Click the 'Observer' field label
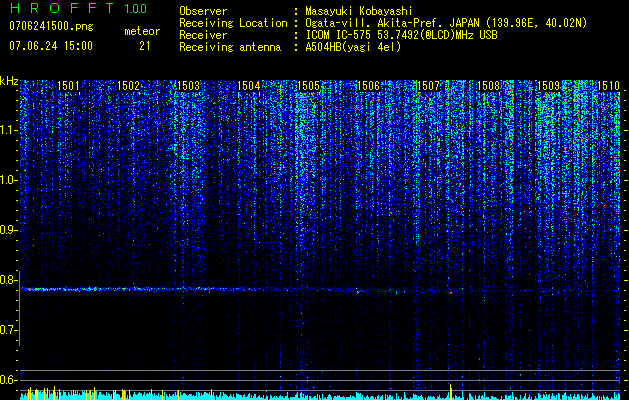 203,11
